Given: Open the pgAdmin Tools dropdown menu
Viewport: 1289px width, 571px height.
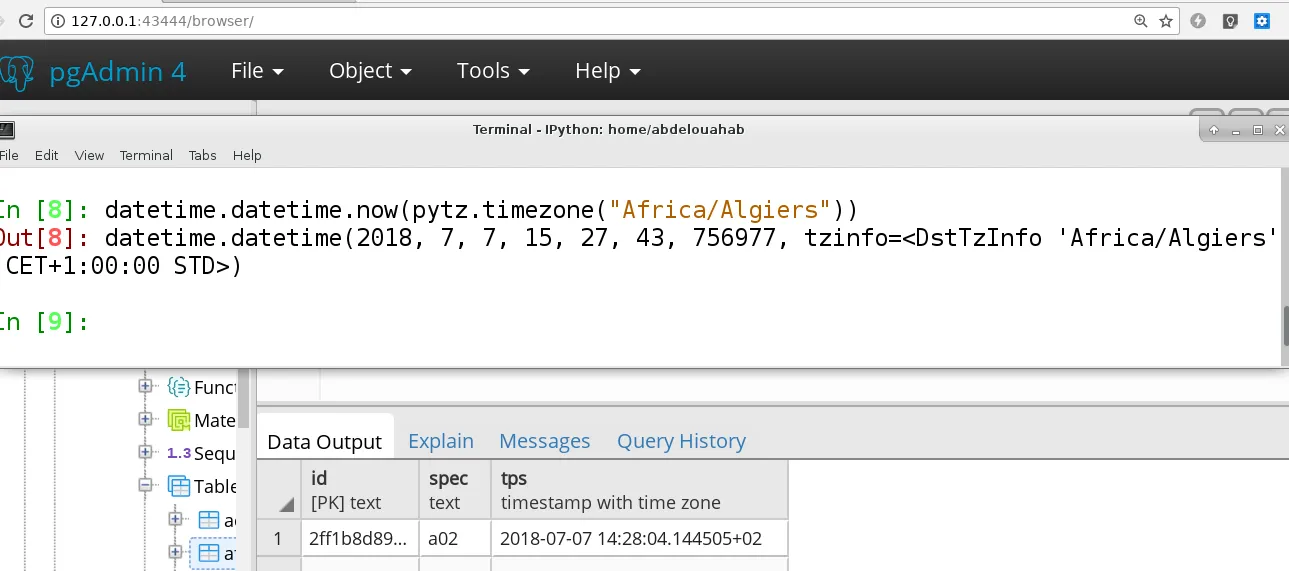Looking at the screenshot, I should (493, 71).
